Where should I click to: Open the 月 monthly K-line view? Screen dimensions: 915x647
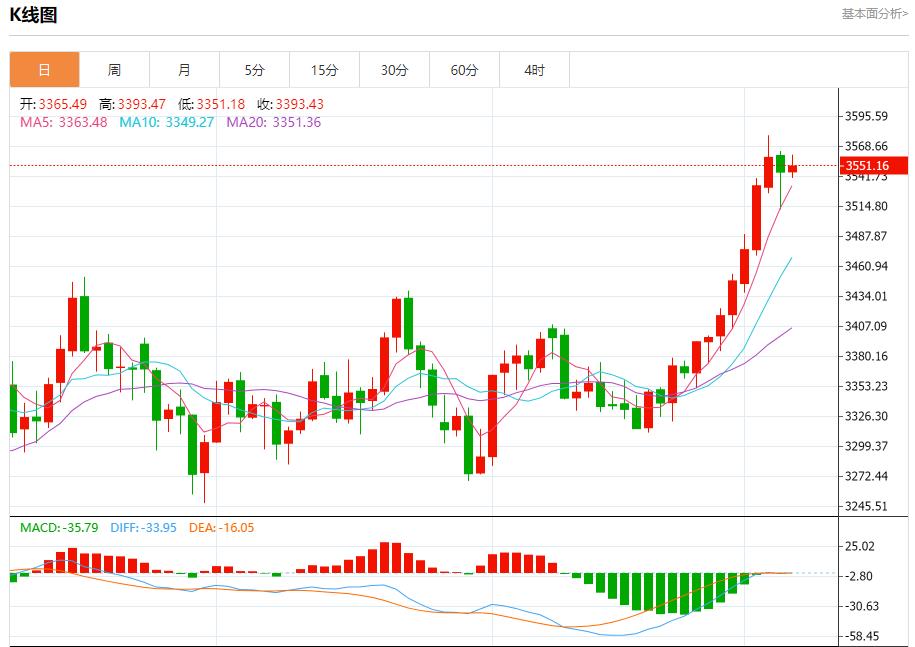(183, 69)
